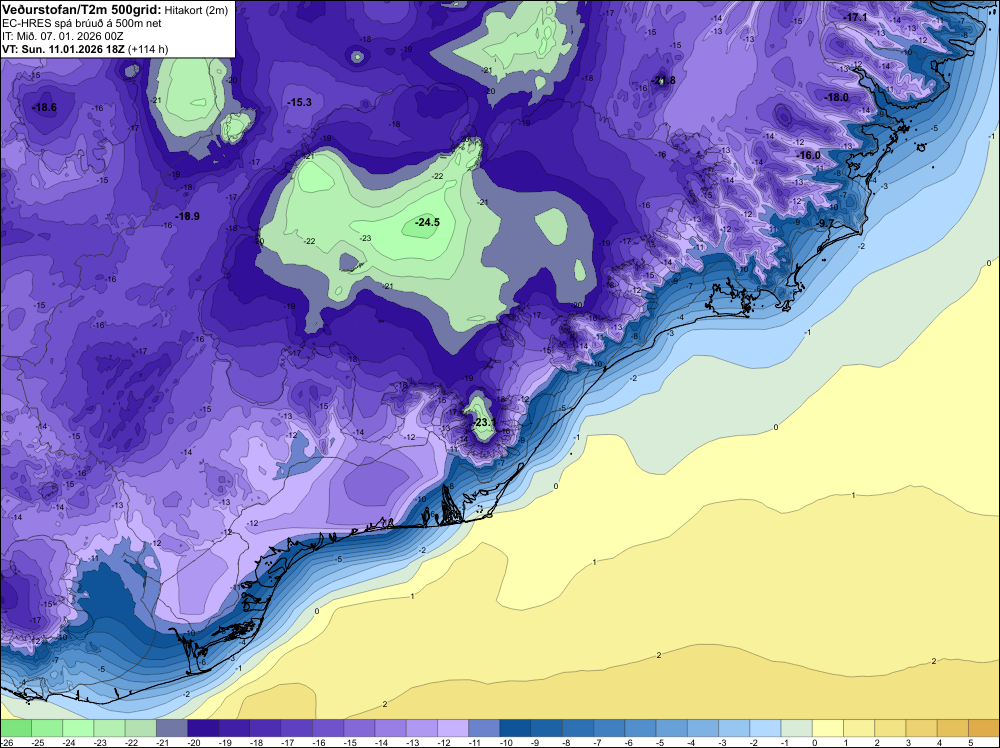
Task: Click the bold -21.8 temperature label
Action: [663, 80]
